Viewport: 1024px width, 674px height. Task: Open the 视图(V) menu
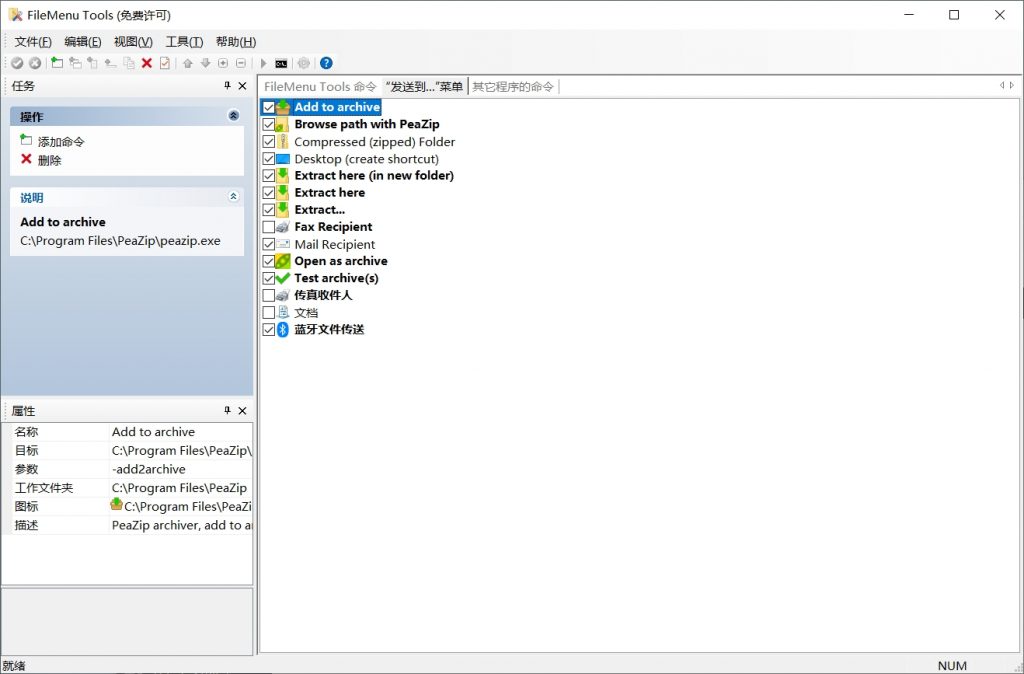click(133, 42)
